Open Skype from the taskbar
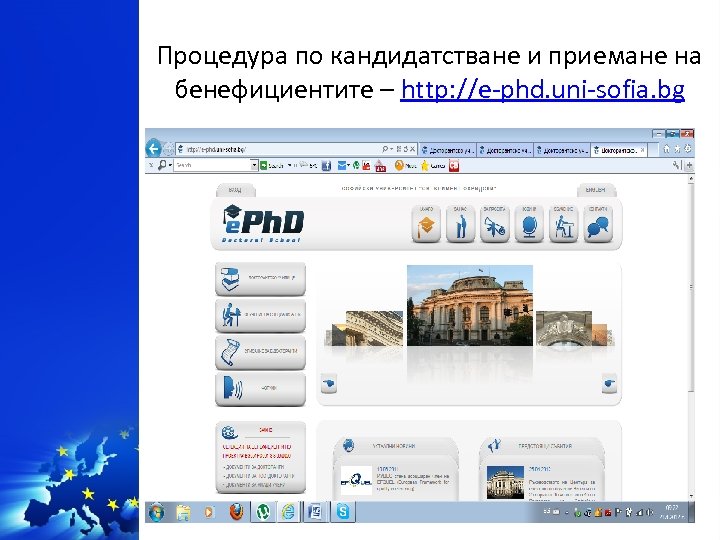 coord(343,512)
